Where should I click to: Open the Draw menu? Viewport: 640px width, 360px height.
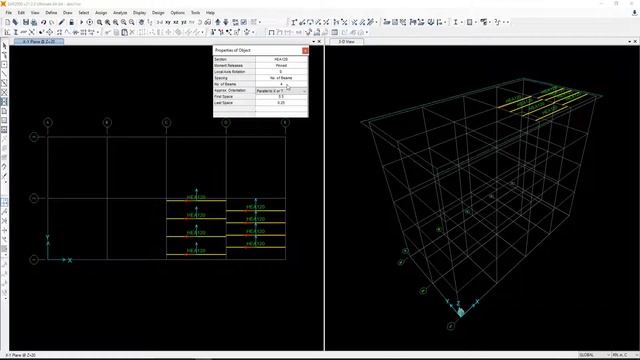67,13
